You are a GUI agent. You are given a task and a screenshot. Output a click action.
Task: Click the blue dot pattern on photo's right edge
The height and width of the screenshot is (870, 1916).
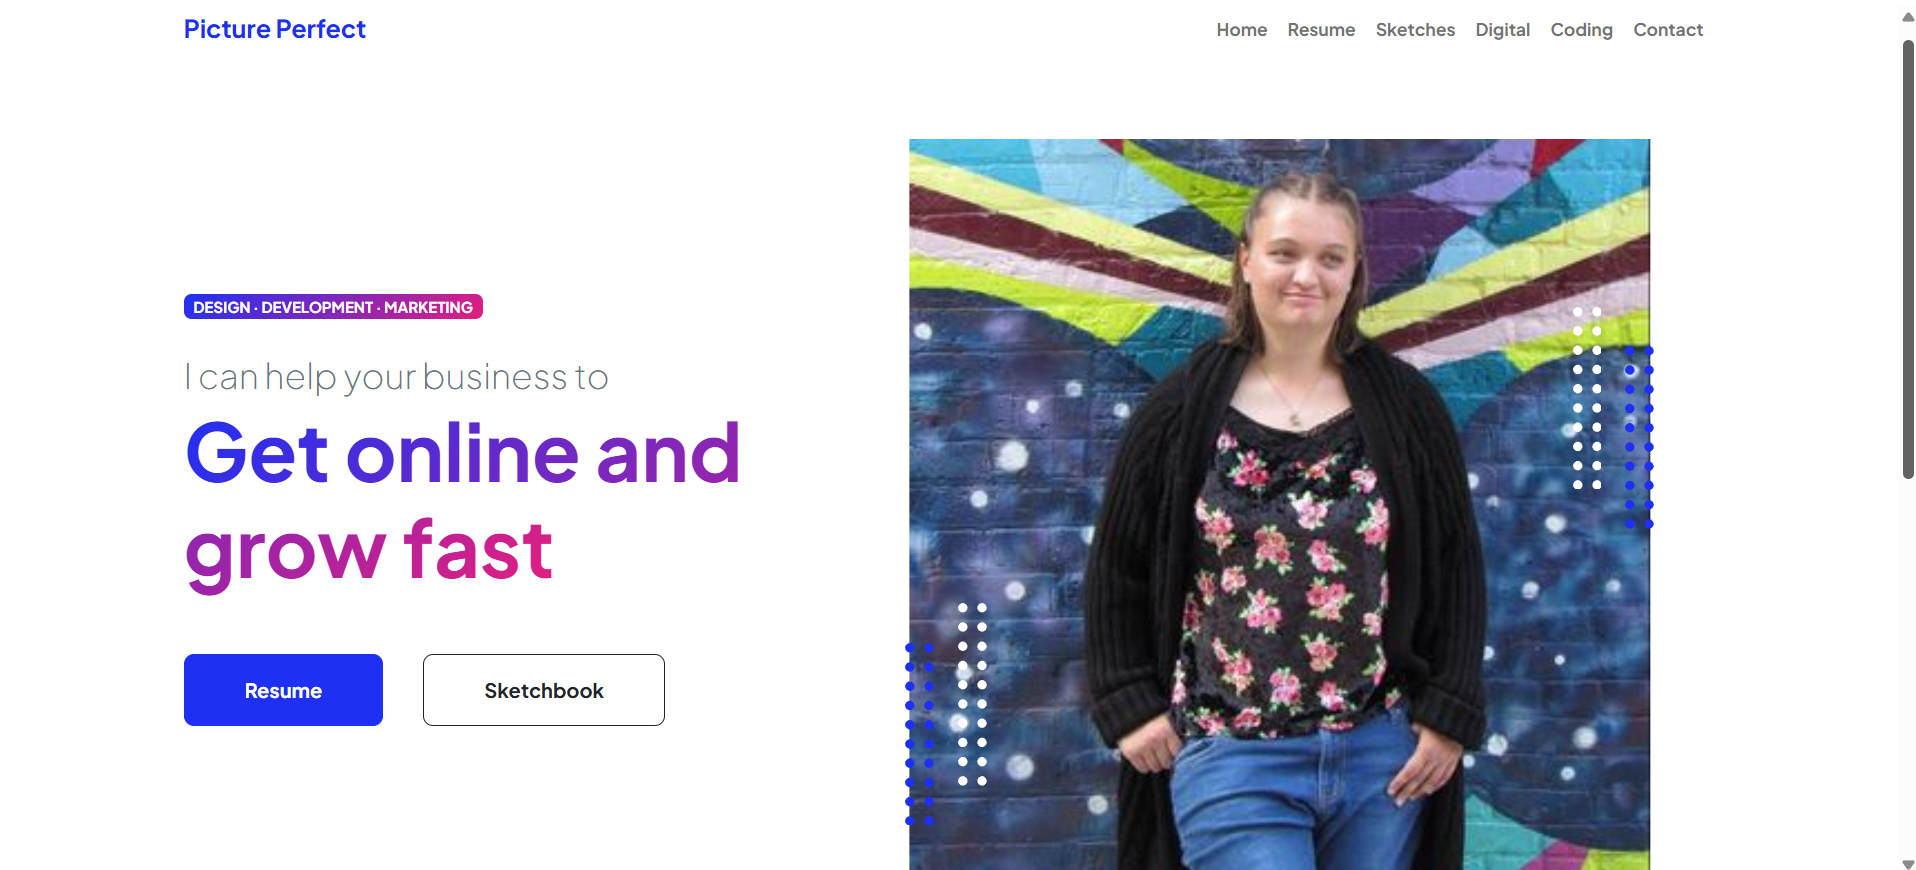pyautogui.click(x=1639, y=437)
